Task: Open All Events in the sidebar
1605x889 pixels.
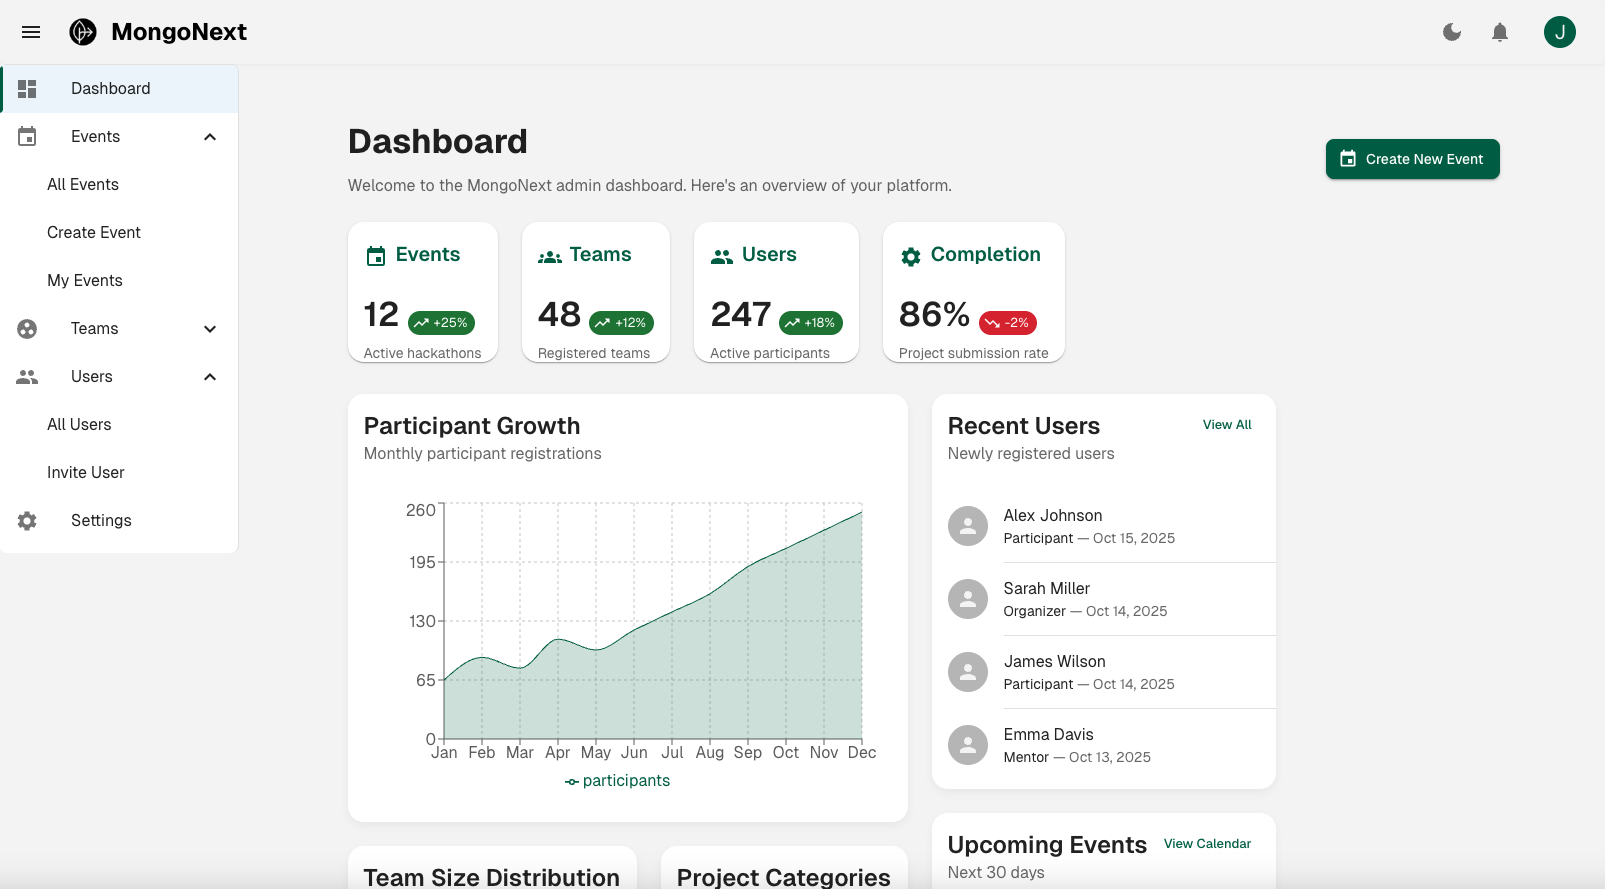Action: 83,185
